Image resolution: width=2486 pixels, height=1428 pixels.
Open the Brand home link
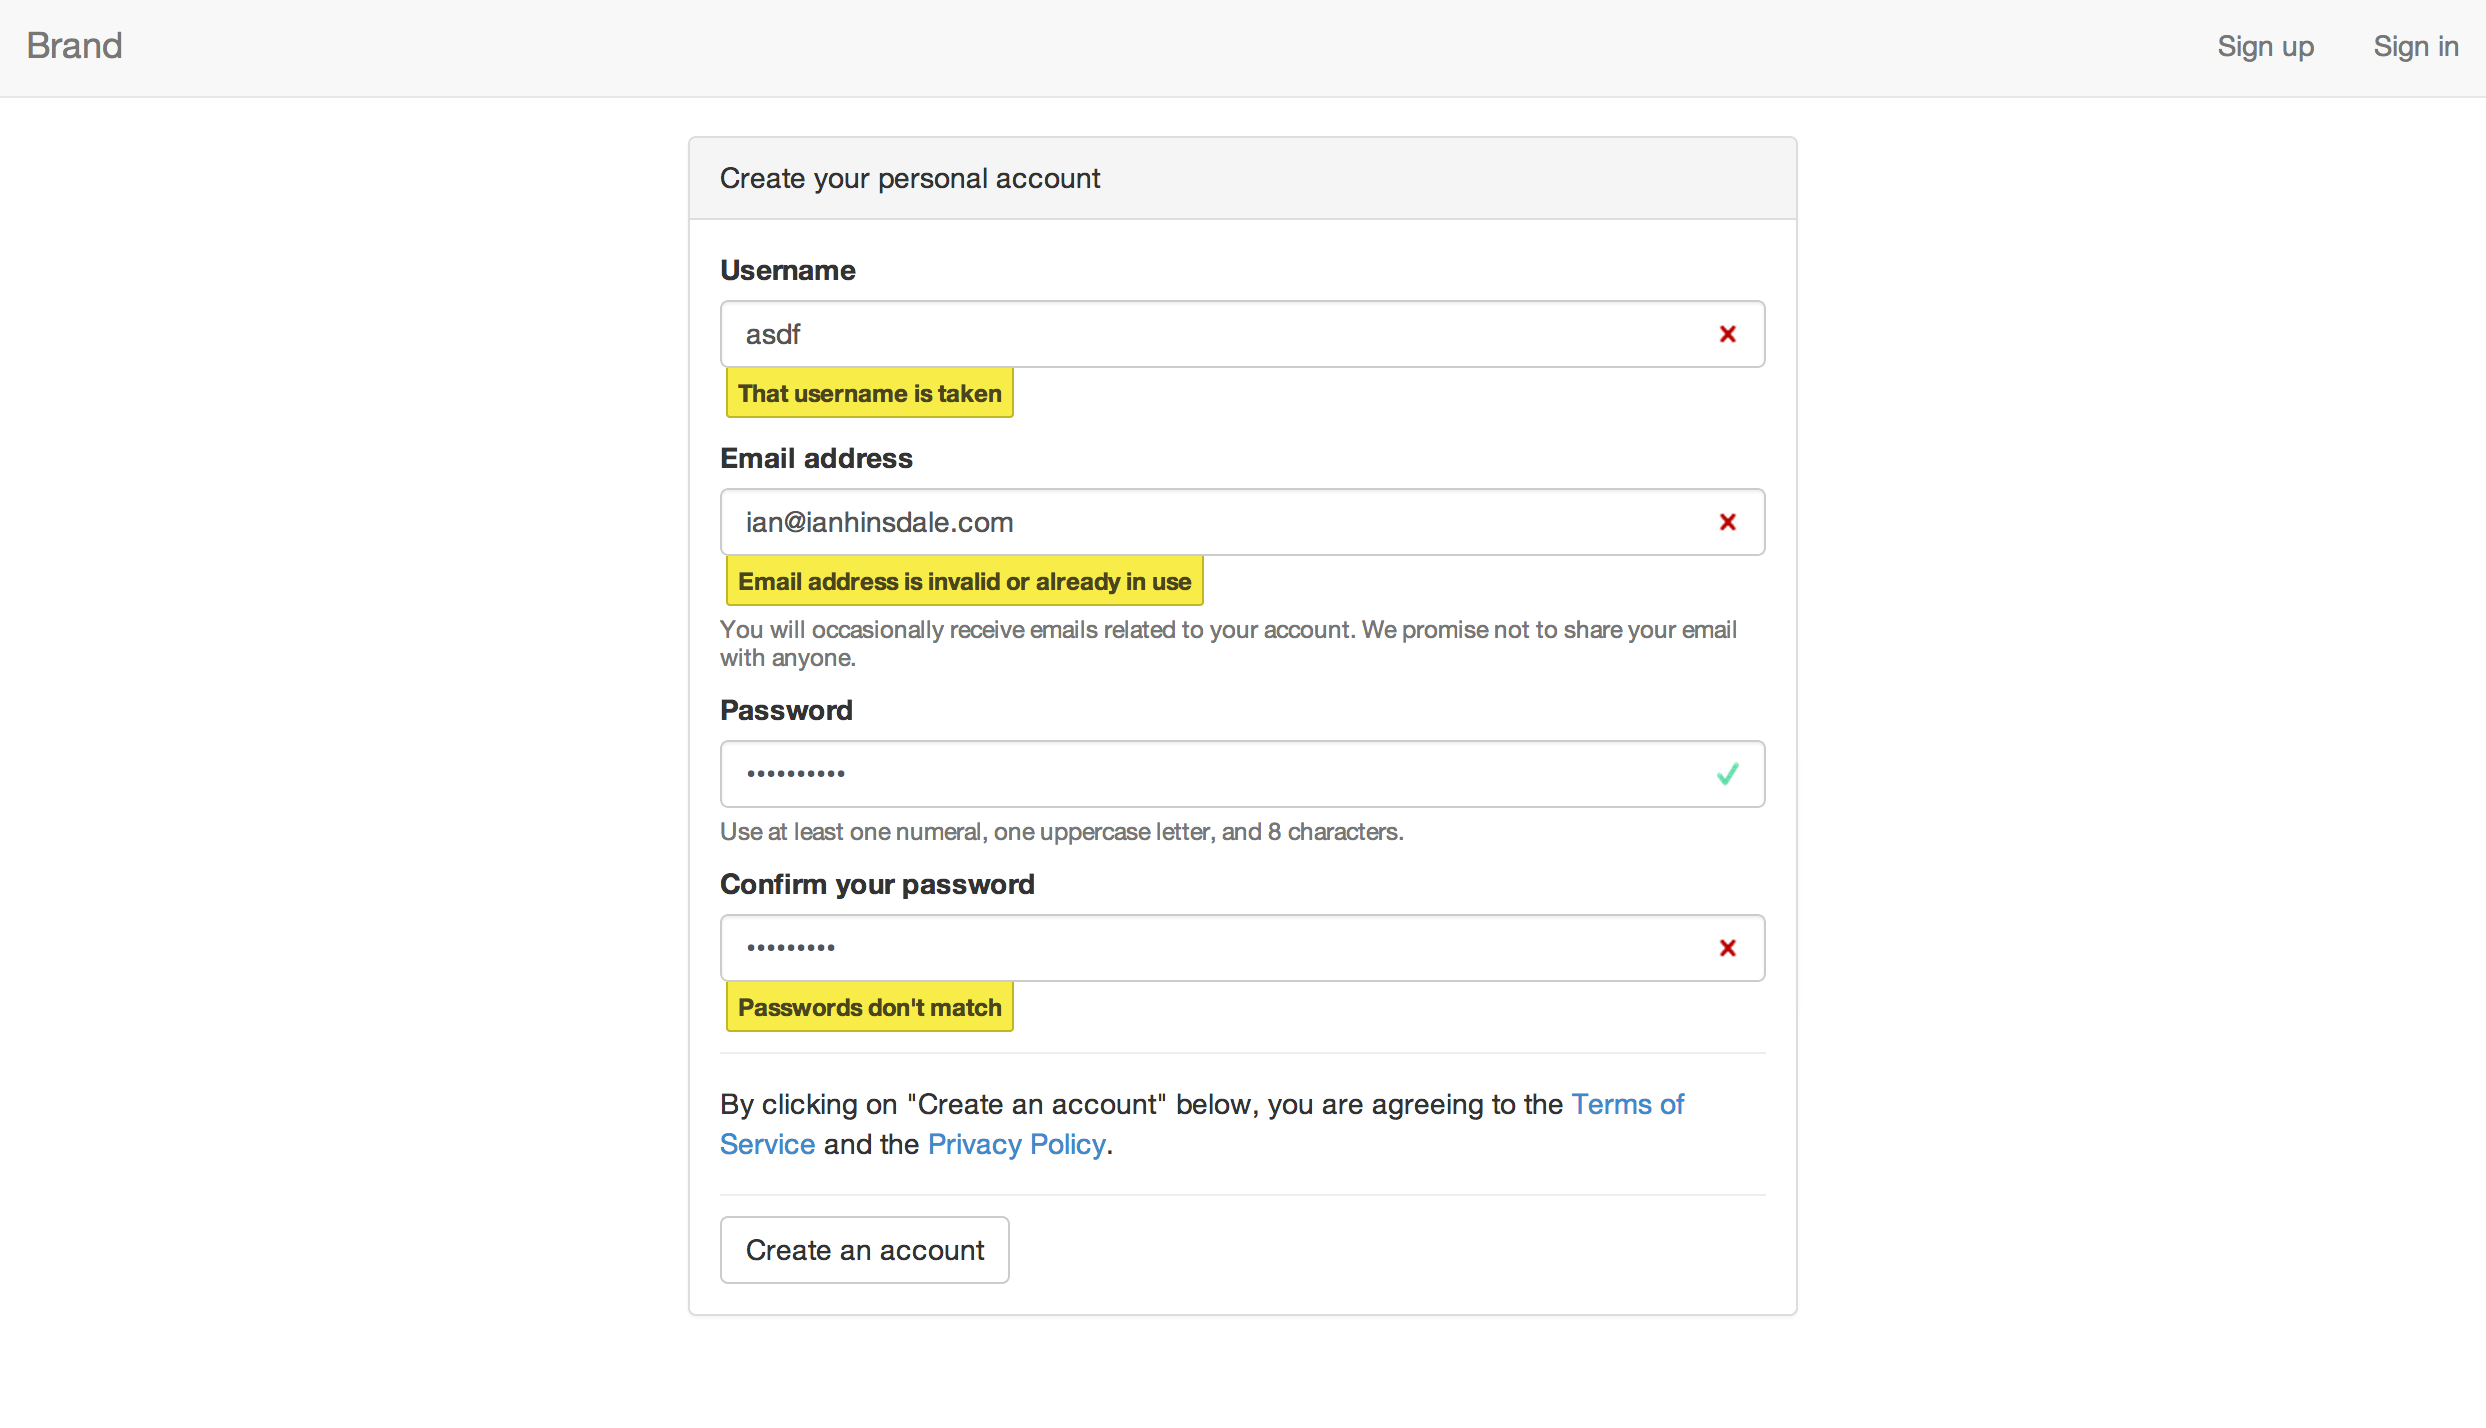(x=74, y=46)
